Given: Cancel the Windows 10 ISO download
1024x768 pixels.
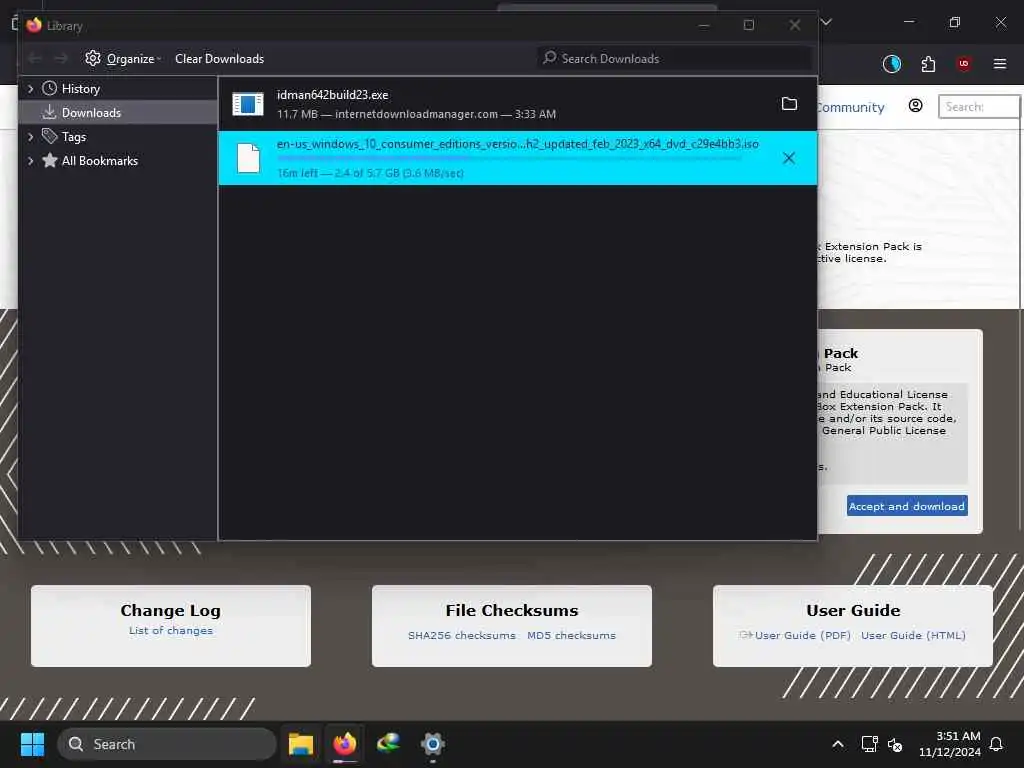Looking at the screenshot, I should (x=789, y=158).
